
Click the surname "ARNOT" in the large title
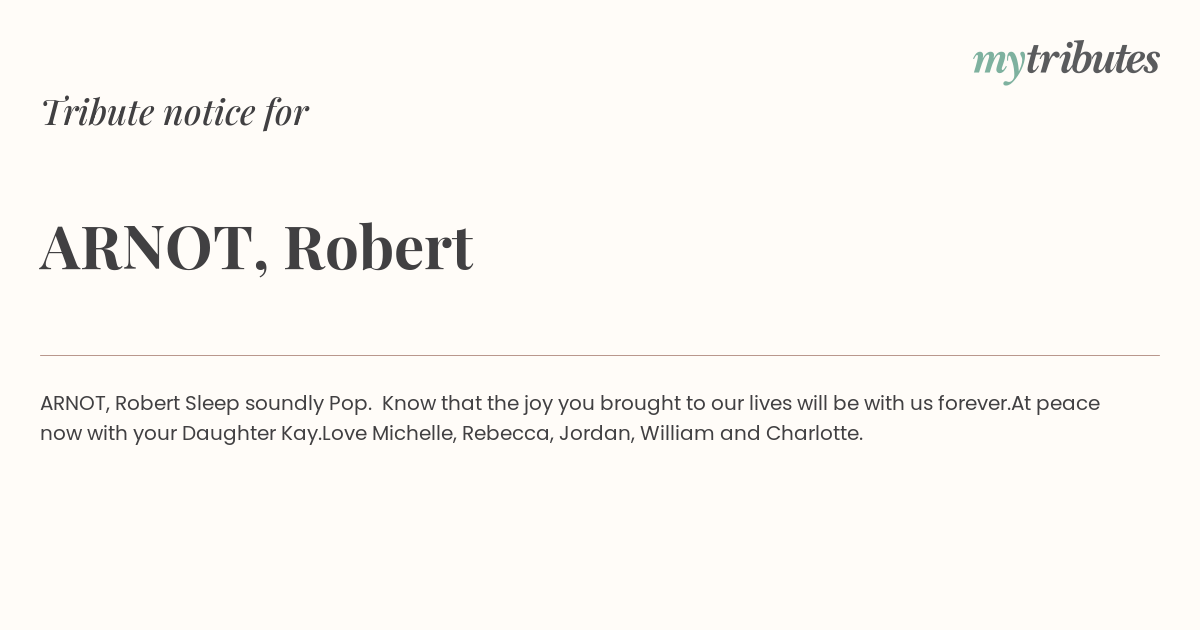(147, 247)
